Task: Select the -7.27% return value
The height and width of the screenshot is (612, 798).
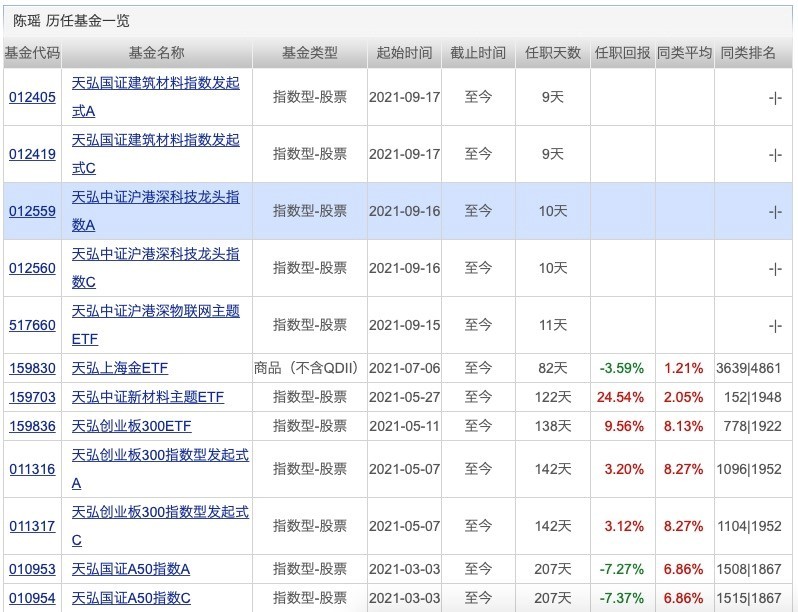Action: click(x=621, y=569)
